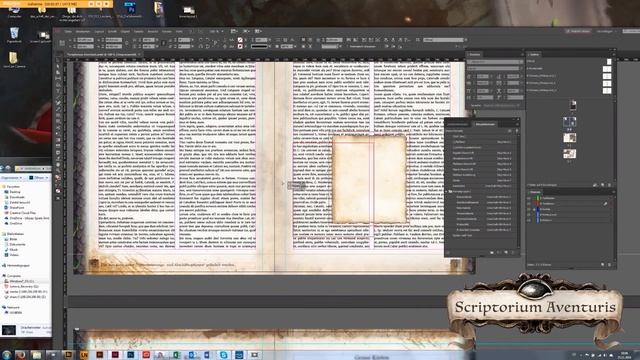Image resolution: width=640 pixels, height=360 pixels.
Task: Open Photoshop from the Windows taskbar
Action: pyautogui.click(x=130, y=355)
